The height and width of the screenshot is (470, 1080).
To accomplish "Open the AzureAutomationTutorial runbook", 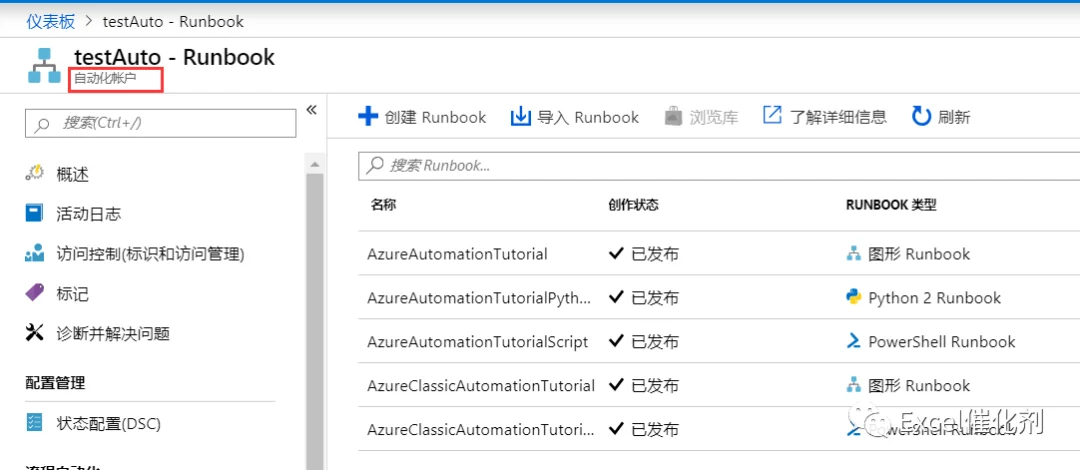I will coord(457,254).
